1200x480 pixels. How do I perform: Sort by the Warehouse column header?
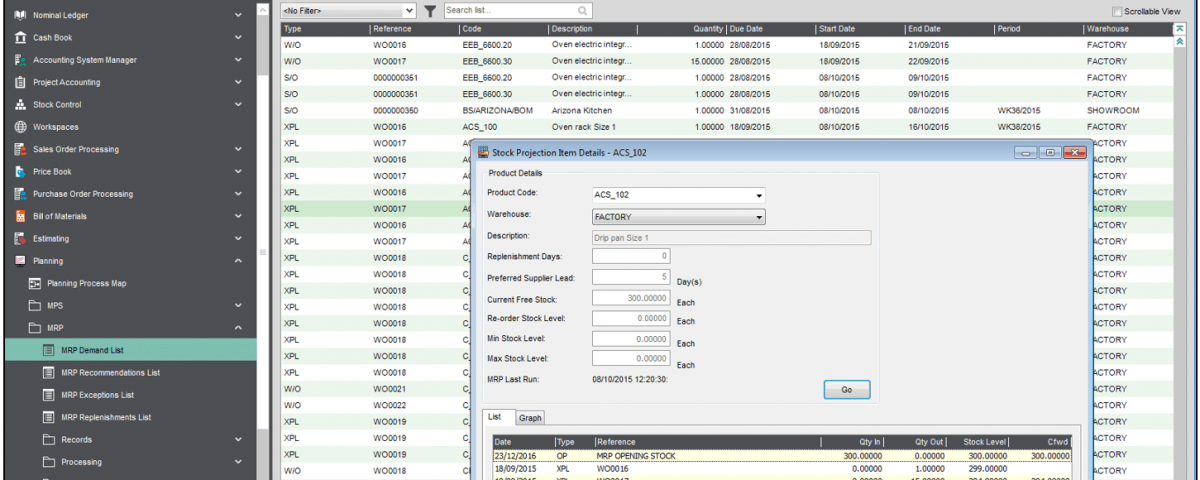point(1127,29)
